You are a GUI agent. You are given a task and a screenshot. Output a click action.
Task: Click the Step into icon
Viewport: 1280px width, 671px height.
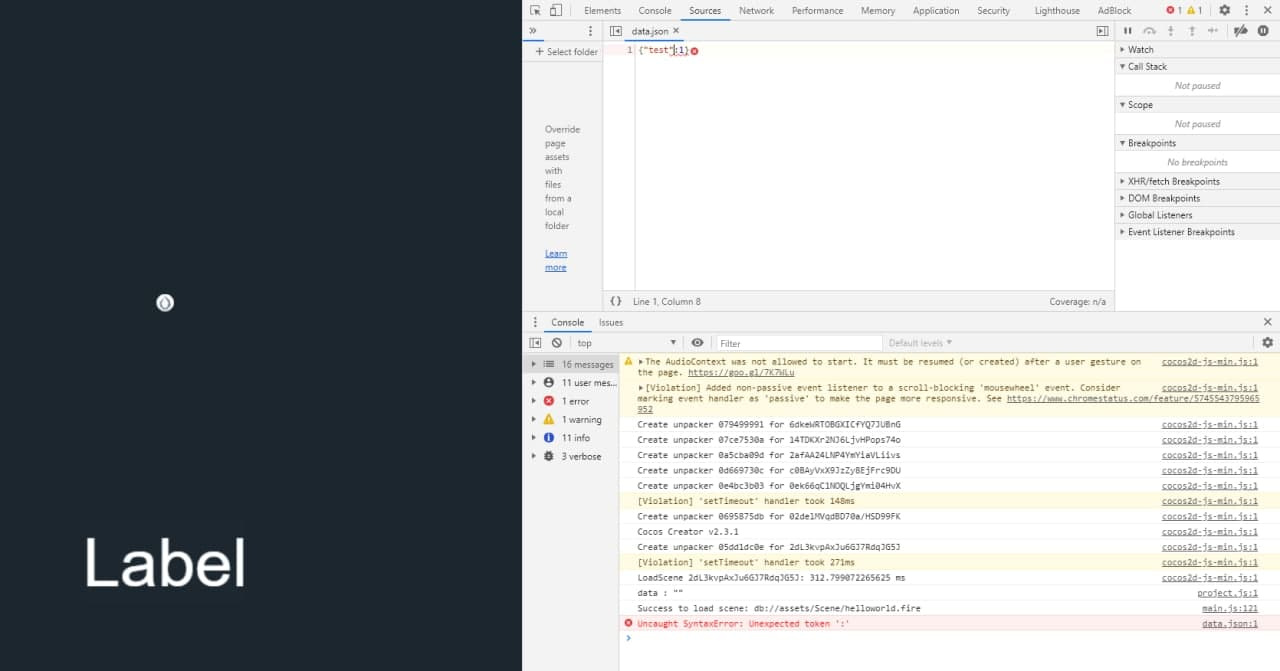[x=1171, y=31]
